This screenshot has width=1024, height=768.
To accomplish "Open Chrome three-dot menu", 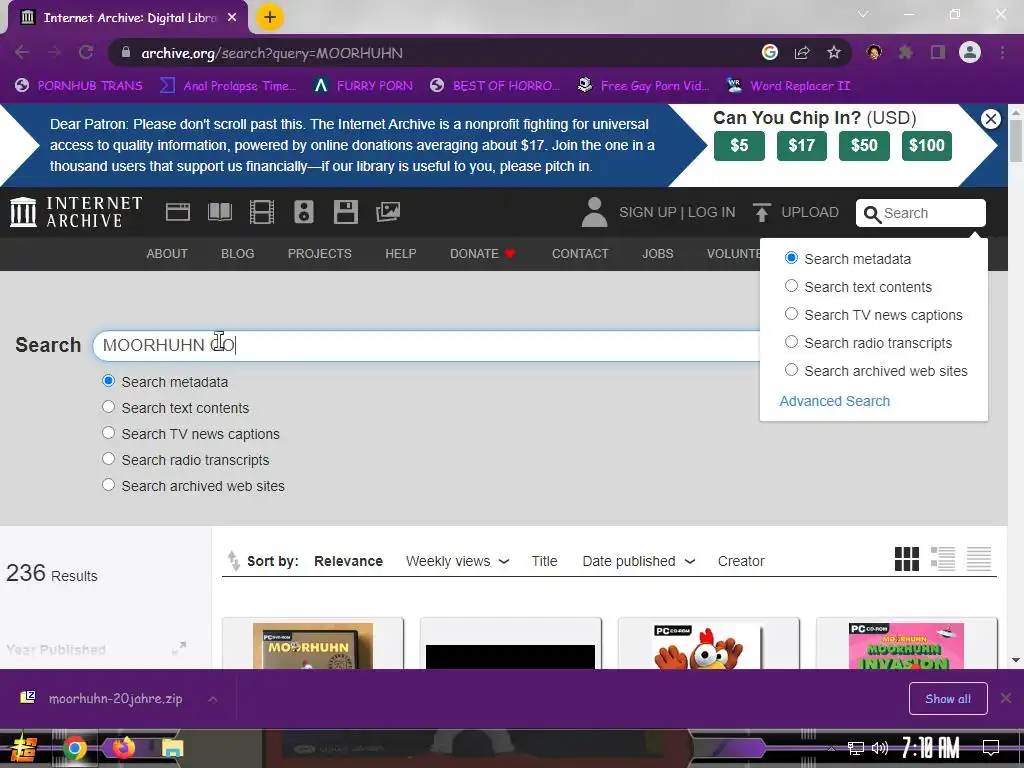I will (1002, 52).
